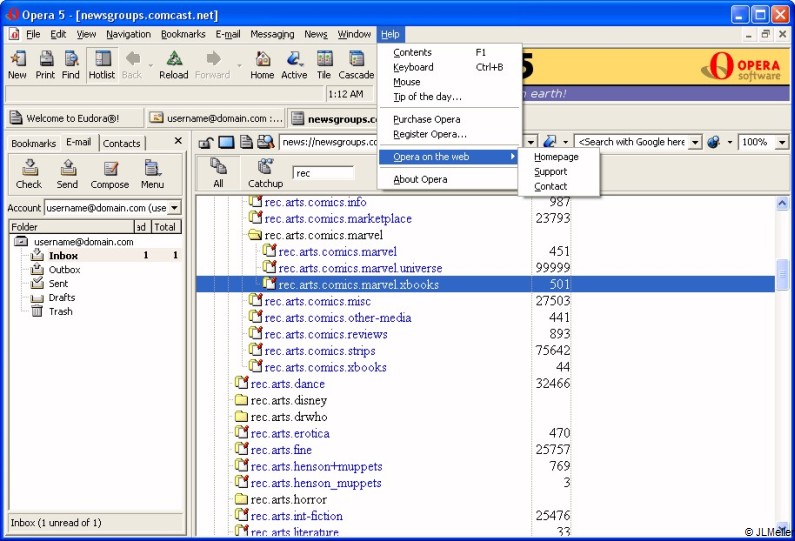Close the Hotlist panel with X
Screen dimensions: 795x541
178,141
